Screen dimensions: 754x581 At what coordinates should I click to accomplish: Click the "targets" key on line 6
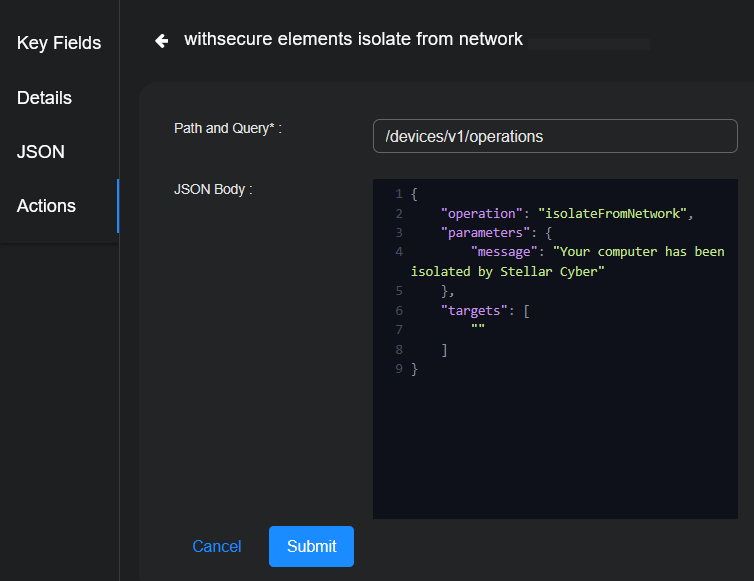(474, 310)
